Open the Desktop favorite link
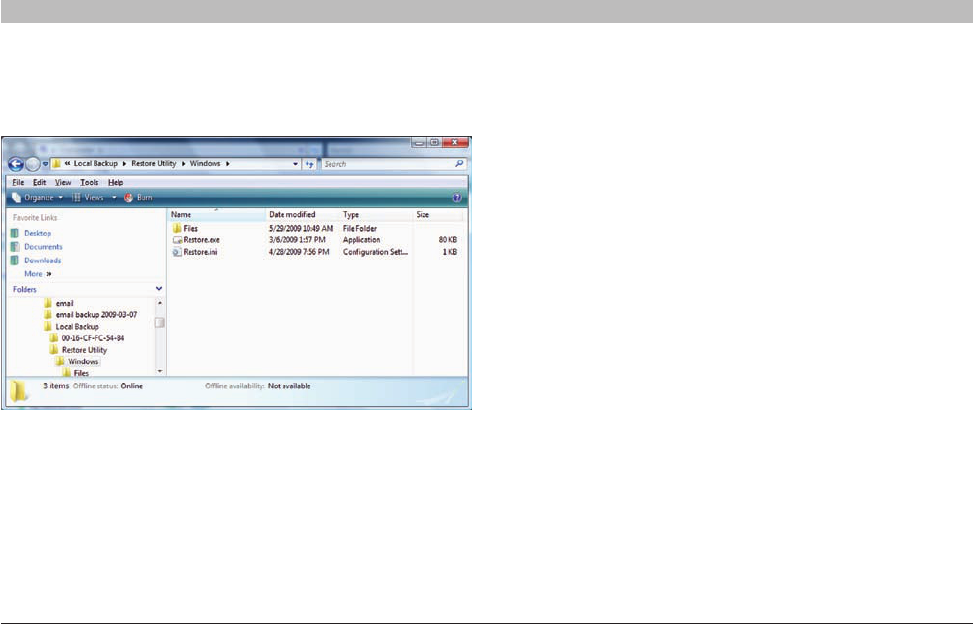973x624 pixels. 37,233
